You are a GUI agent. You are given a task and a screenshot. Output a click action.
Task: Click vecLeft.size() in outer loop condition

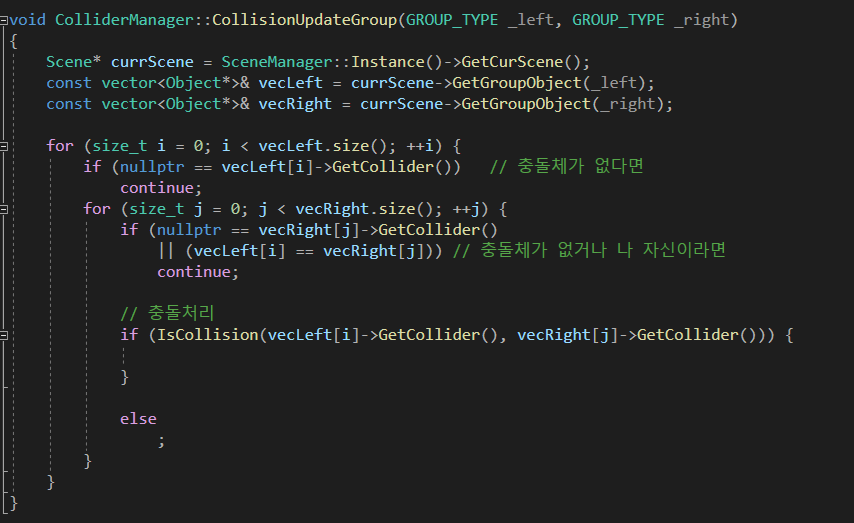tap(322, 146)
